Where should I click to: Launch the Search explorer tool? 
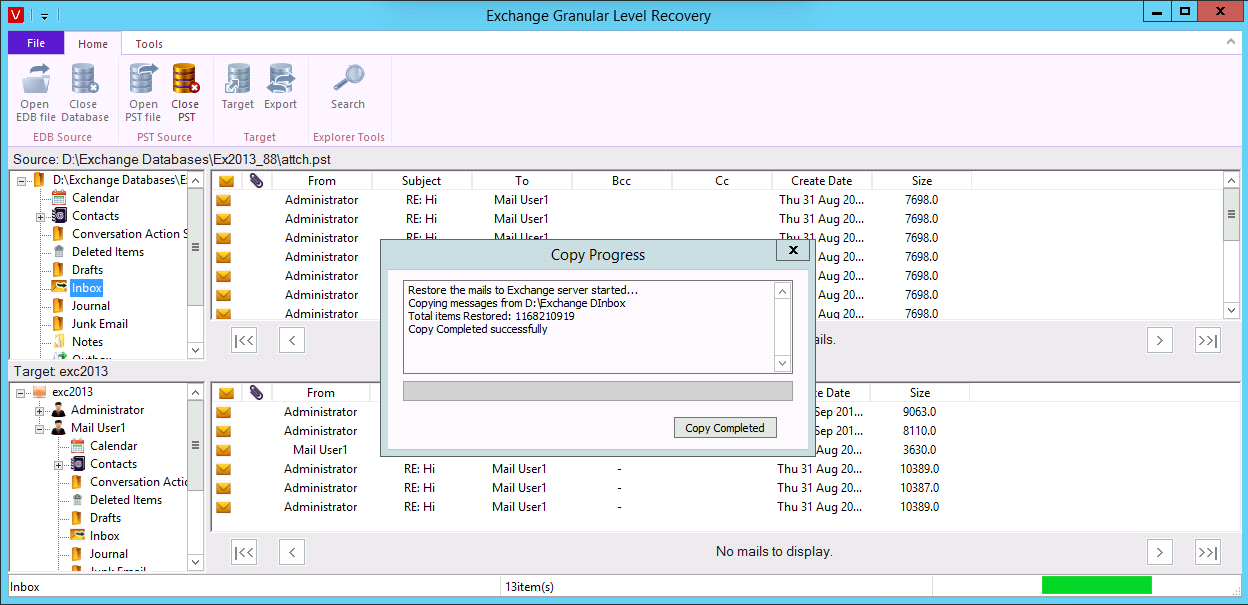pos(348,87)
